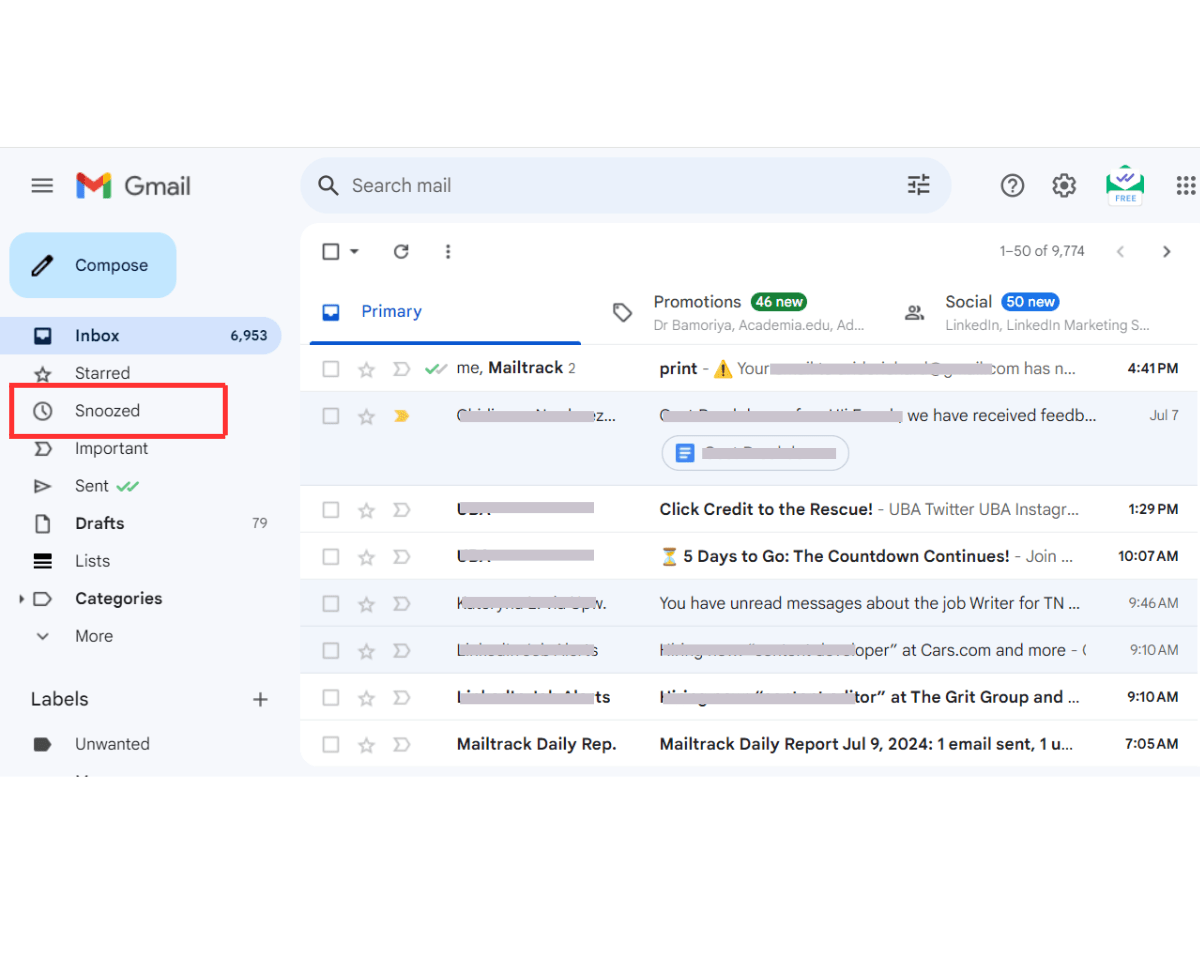Open 'Click Credit to the Rescue!' email
This screenshot has height=960, width=1200.
point(750,510)
